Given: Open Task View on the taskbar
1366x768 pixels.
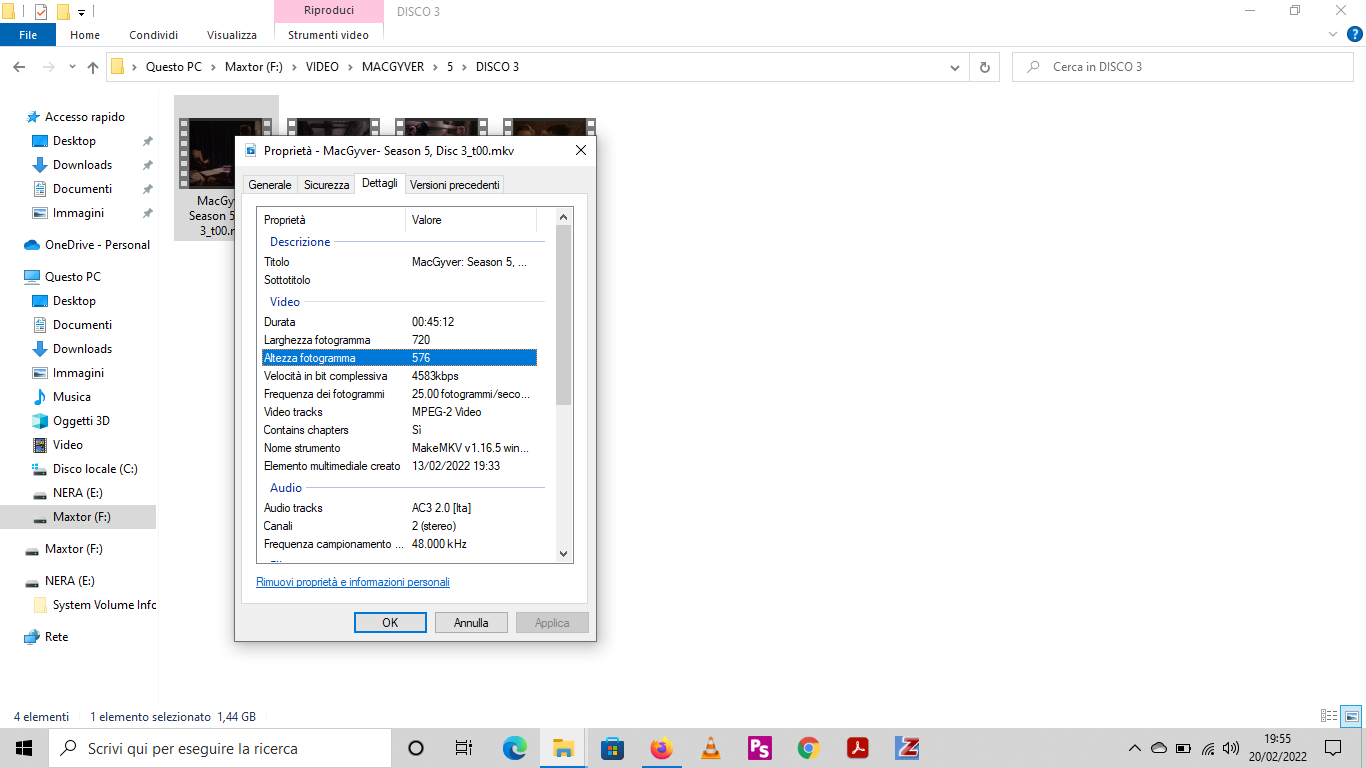Looking at the screenshot, I should [464, 748].
